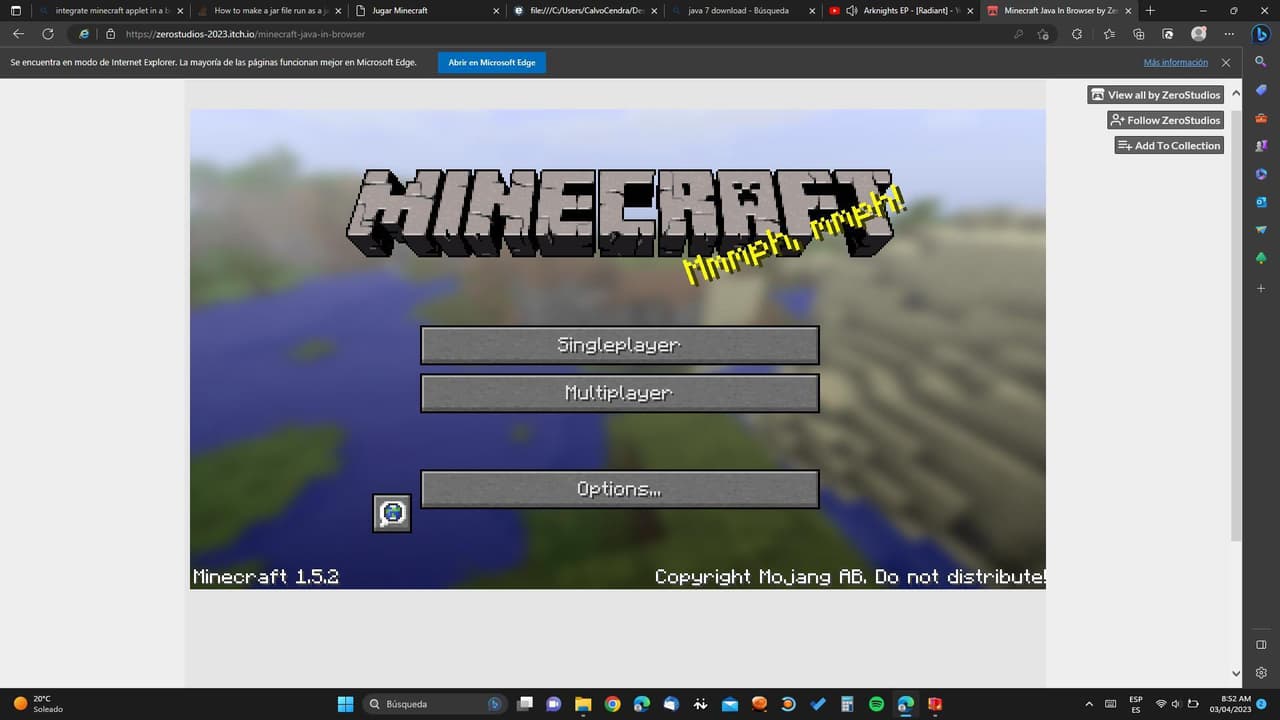Click the language globe icon button

tap(392, 513)
